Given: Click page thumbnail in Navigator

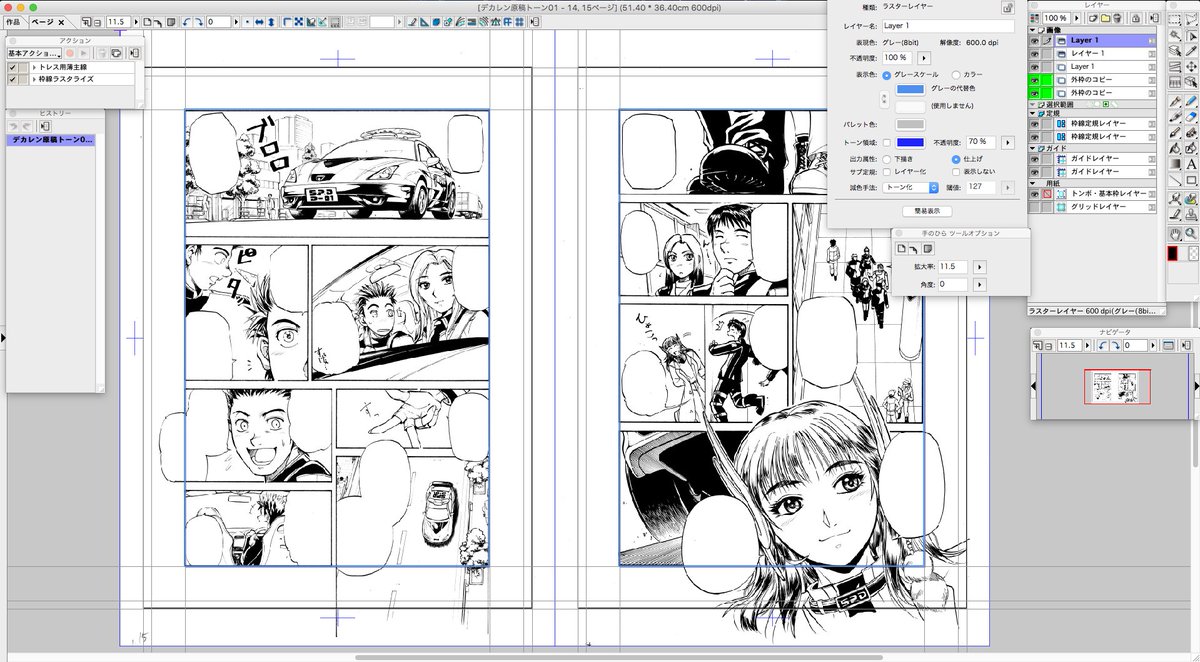Looking at the screenshot, I should [x=1117, y=386].
